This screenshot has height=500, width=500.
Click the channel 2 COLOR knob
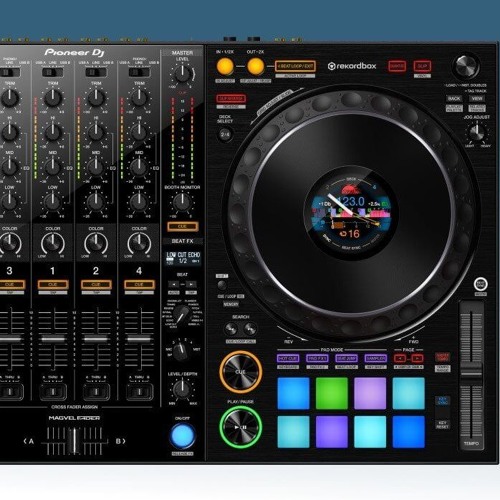pyautogui.click(x=96, y=244)
